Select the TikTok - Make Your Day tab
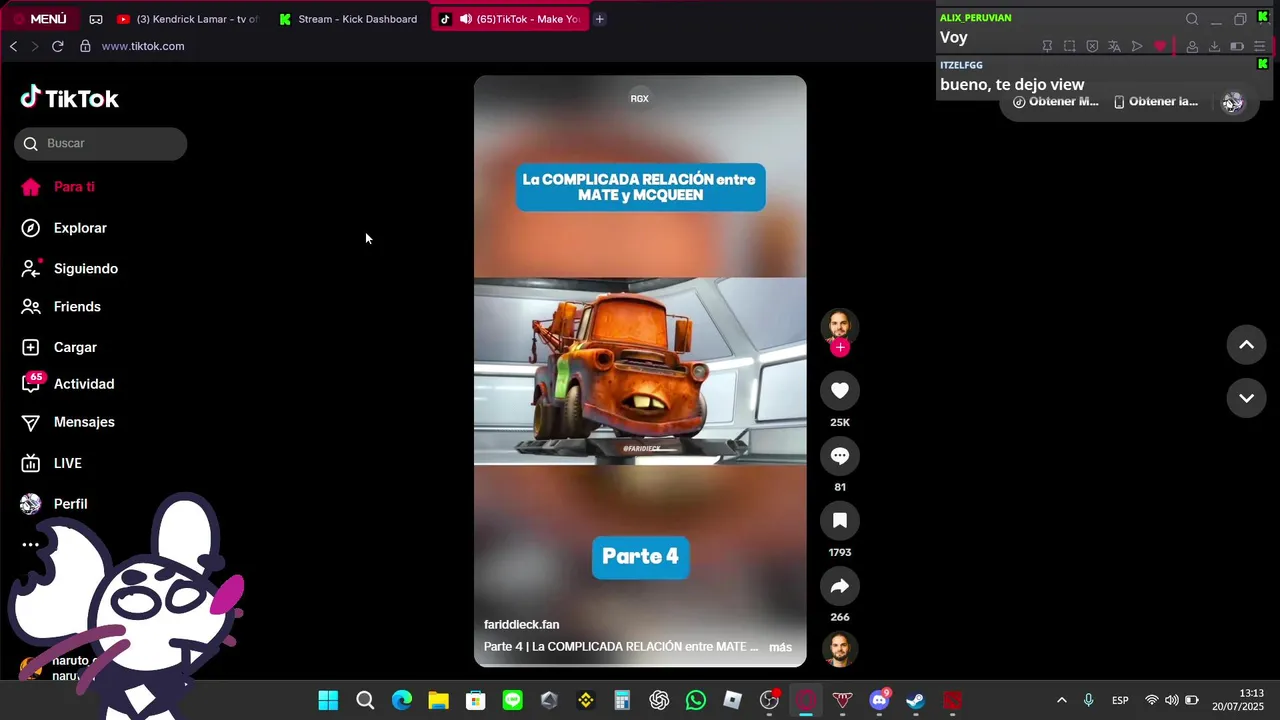1280x720 pixels. pos(511,19)
